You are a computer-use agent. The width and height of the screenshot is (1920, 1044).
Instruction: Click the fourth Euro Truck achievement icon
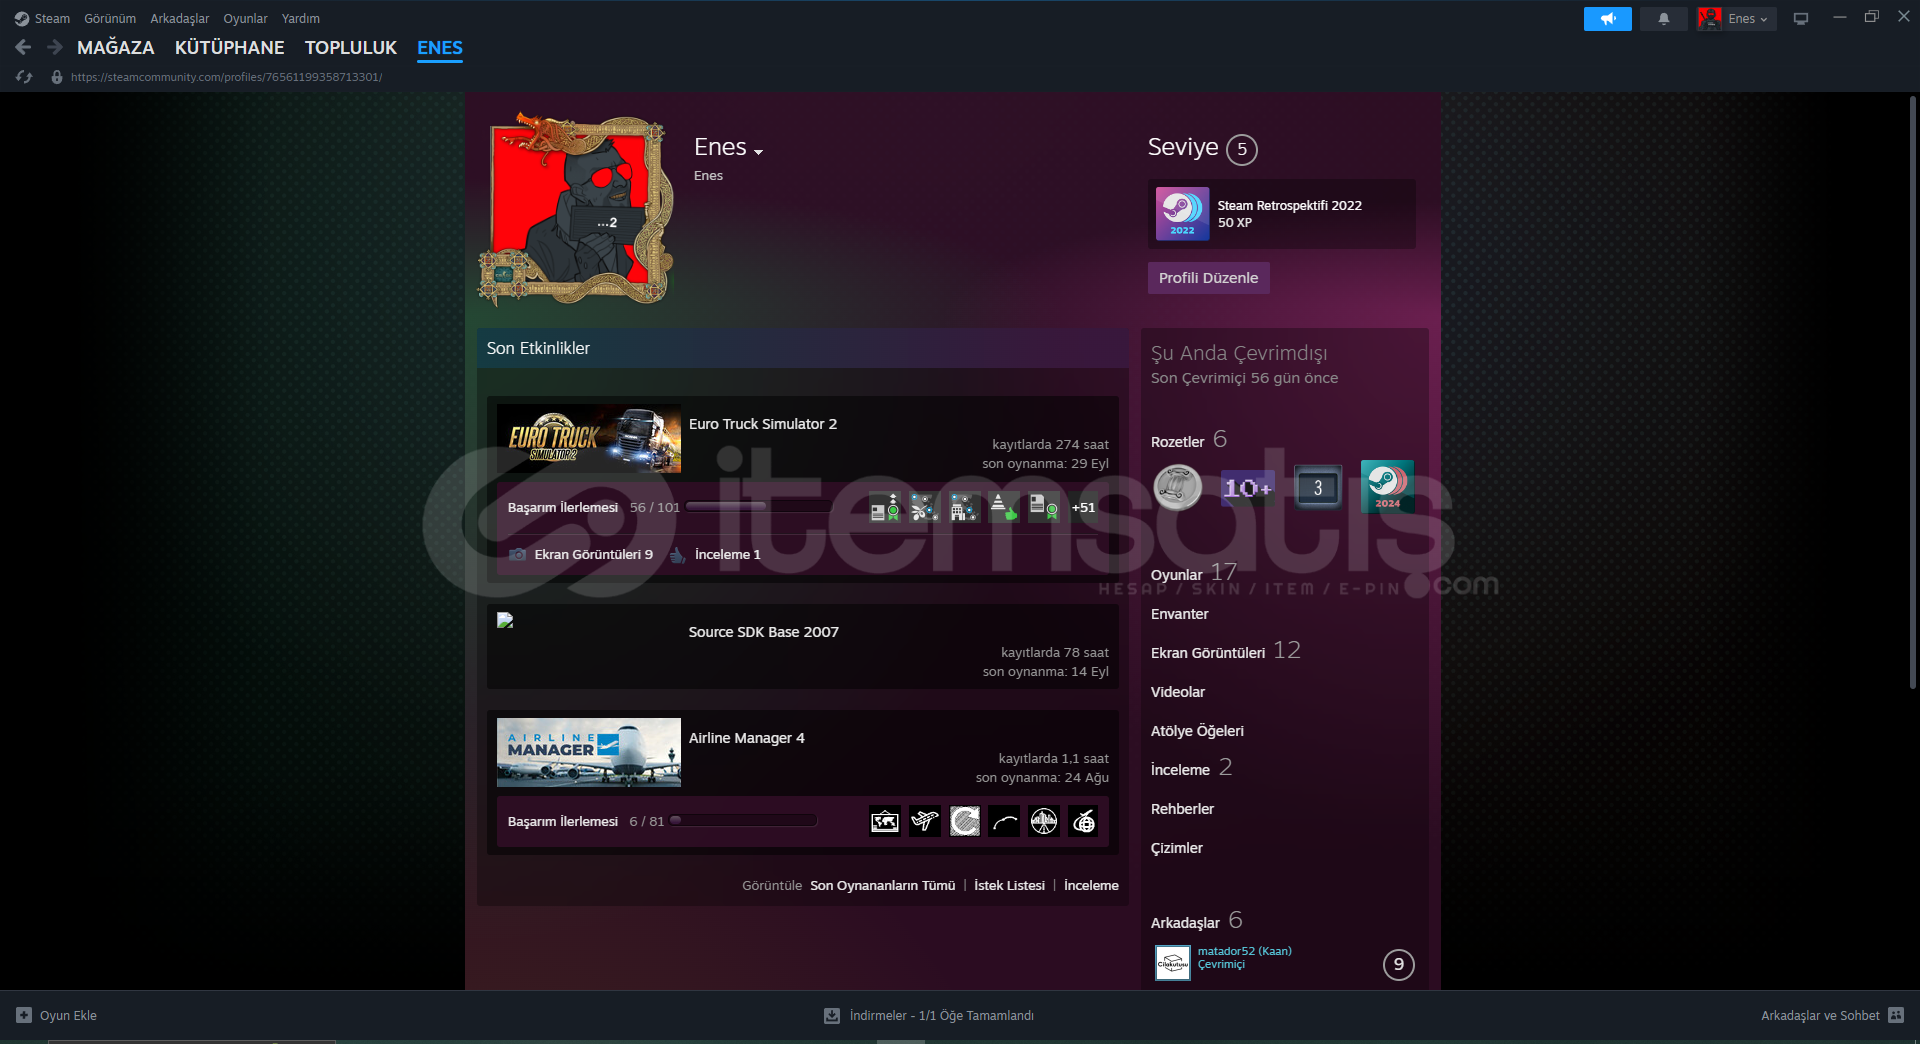1004,507
